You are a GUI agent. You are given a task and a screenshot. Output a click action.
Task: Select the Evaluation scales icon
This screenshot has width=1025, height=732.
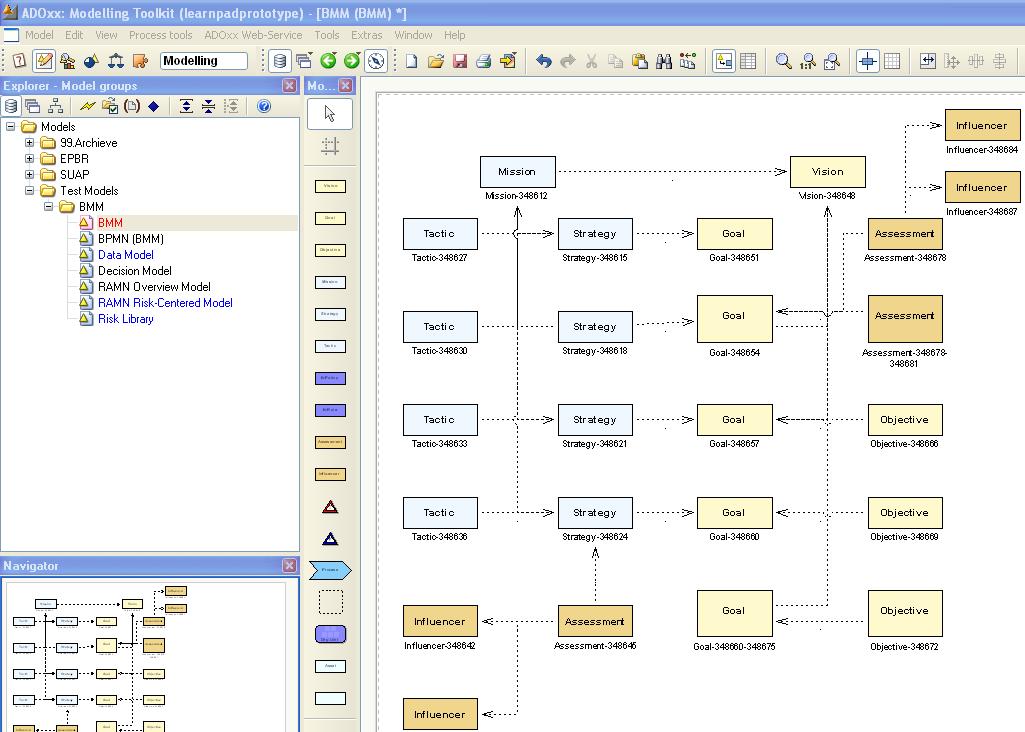[116, 61]
